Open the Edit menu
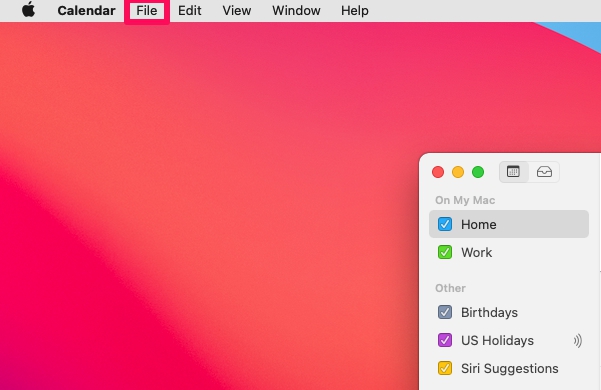The width and height of the screenshot is (601, 390). (189, 10)
